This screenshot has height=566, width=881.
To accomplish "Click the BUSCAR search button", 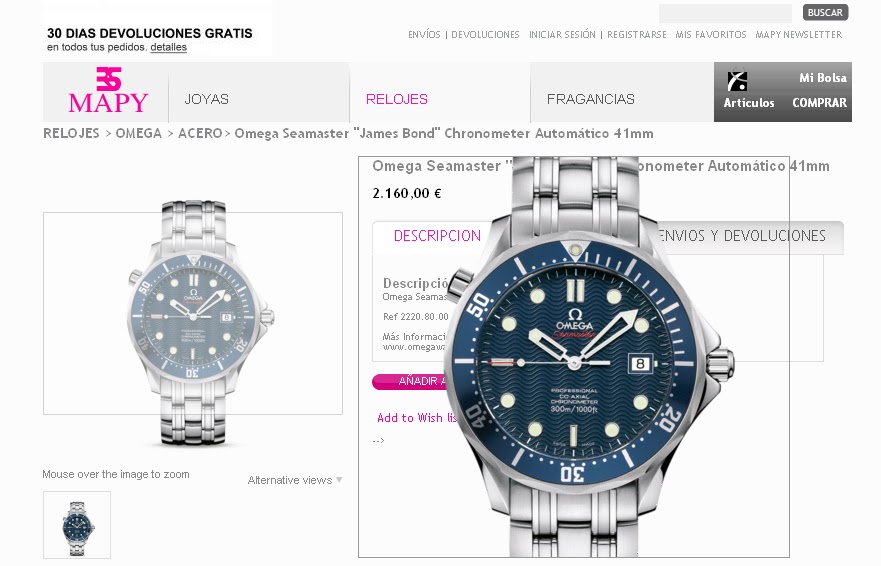I will [825, 12].
